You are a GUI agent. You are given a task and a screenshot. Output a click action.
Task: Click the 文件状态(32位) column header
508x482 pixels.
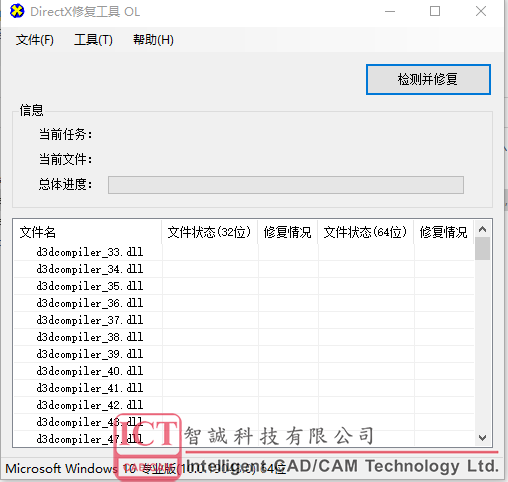point(210,232)
